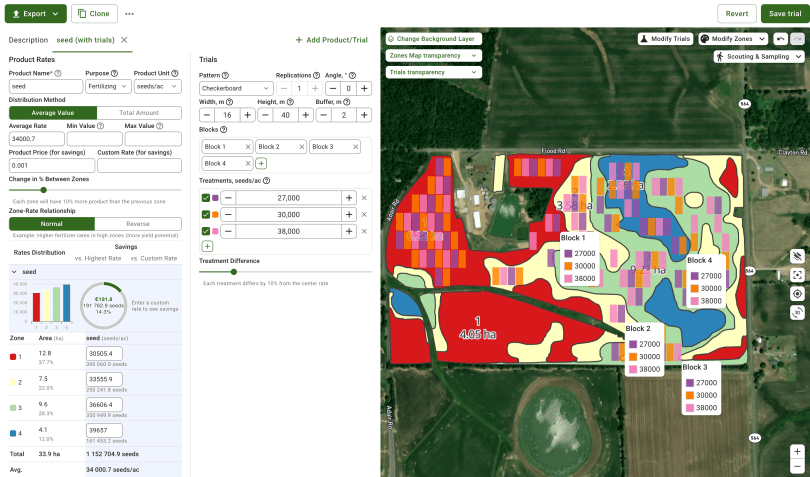
Task: Click the Product Price input field
Action: (52, 165)
